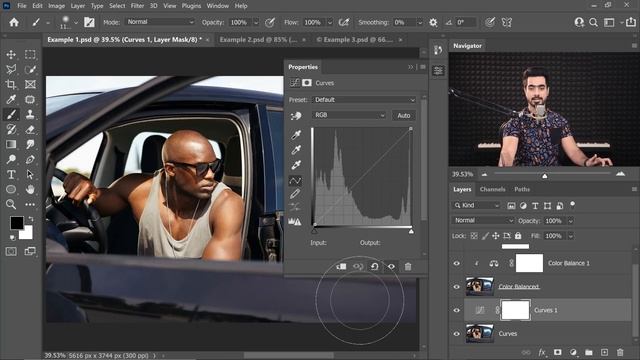Click the Search magnifier icon top right
This screenshot has height=360, width=640.
tap(593, 22)
